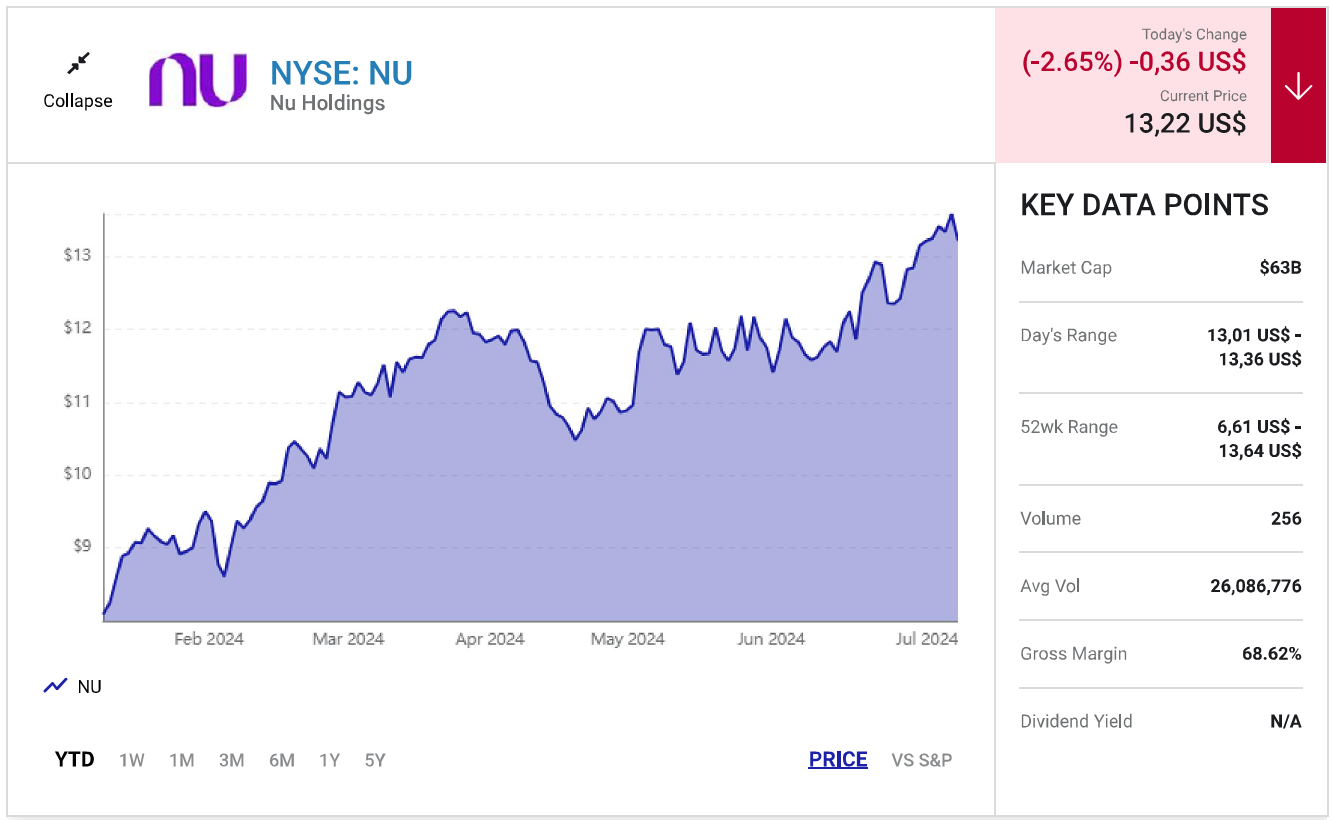Select the 1W time range
Image resolution: width=1332 pixels, height=820 pixels.
pyautogui.click(x=132, y=760)
